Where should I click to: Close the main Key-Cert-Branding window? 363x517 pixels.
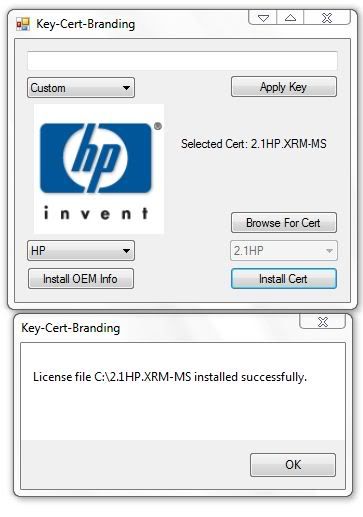(x=327, y=17)
